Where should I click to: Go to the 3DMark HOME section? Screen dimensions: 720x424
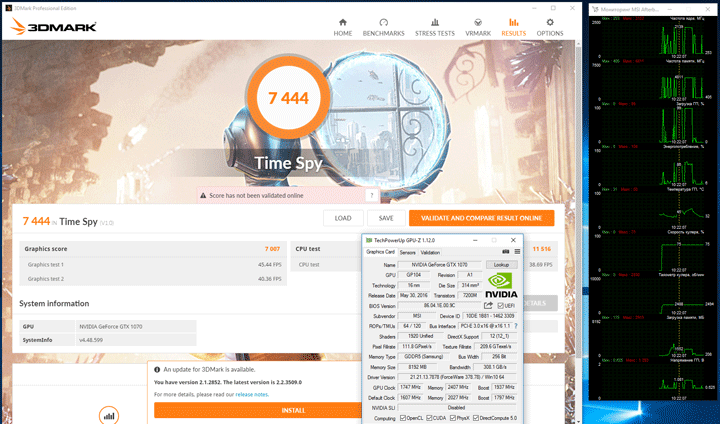[x=343, y=28]
